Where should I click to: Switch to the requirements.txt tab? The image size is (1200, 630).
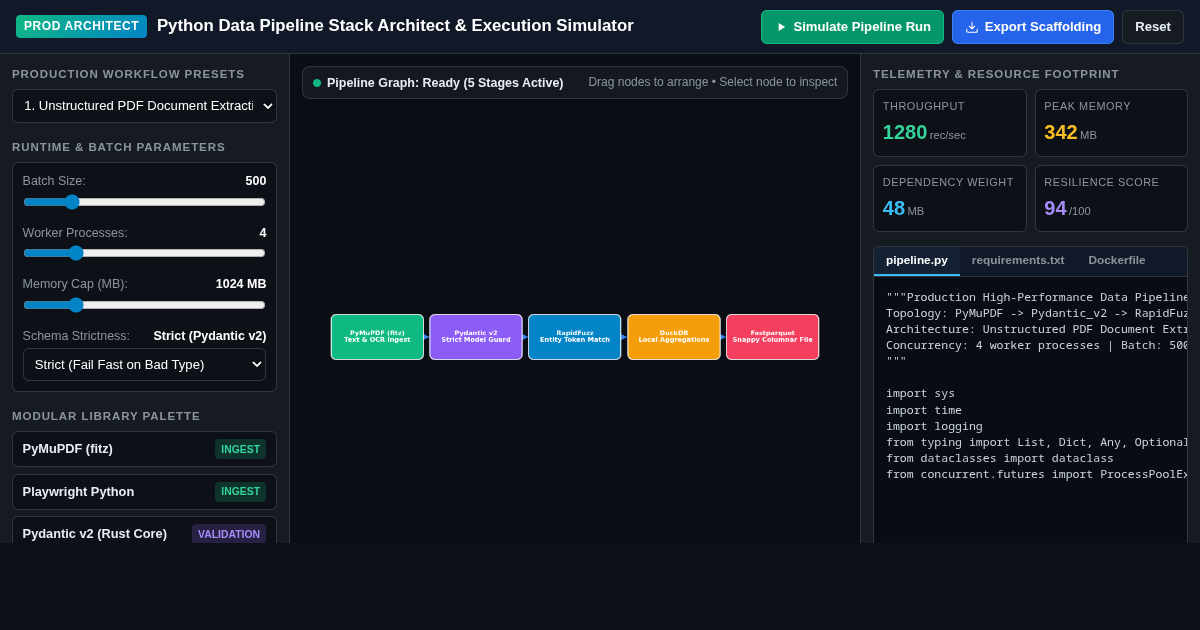click(1018, 260)
